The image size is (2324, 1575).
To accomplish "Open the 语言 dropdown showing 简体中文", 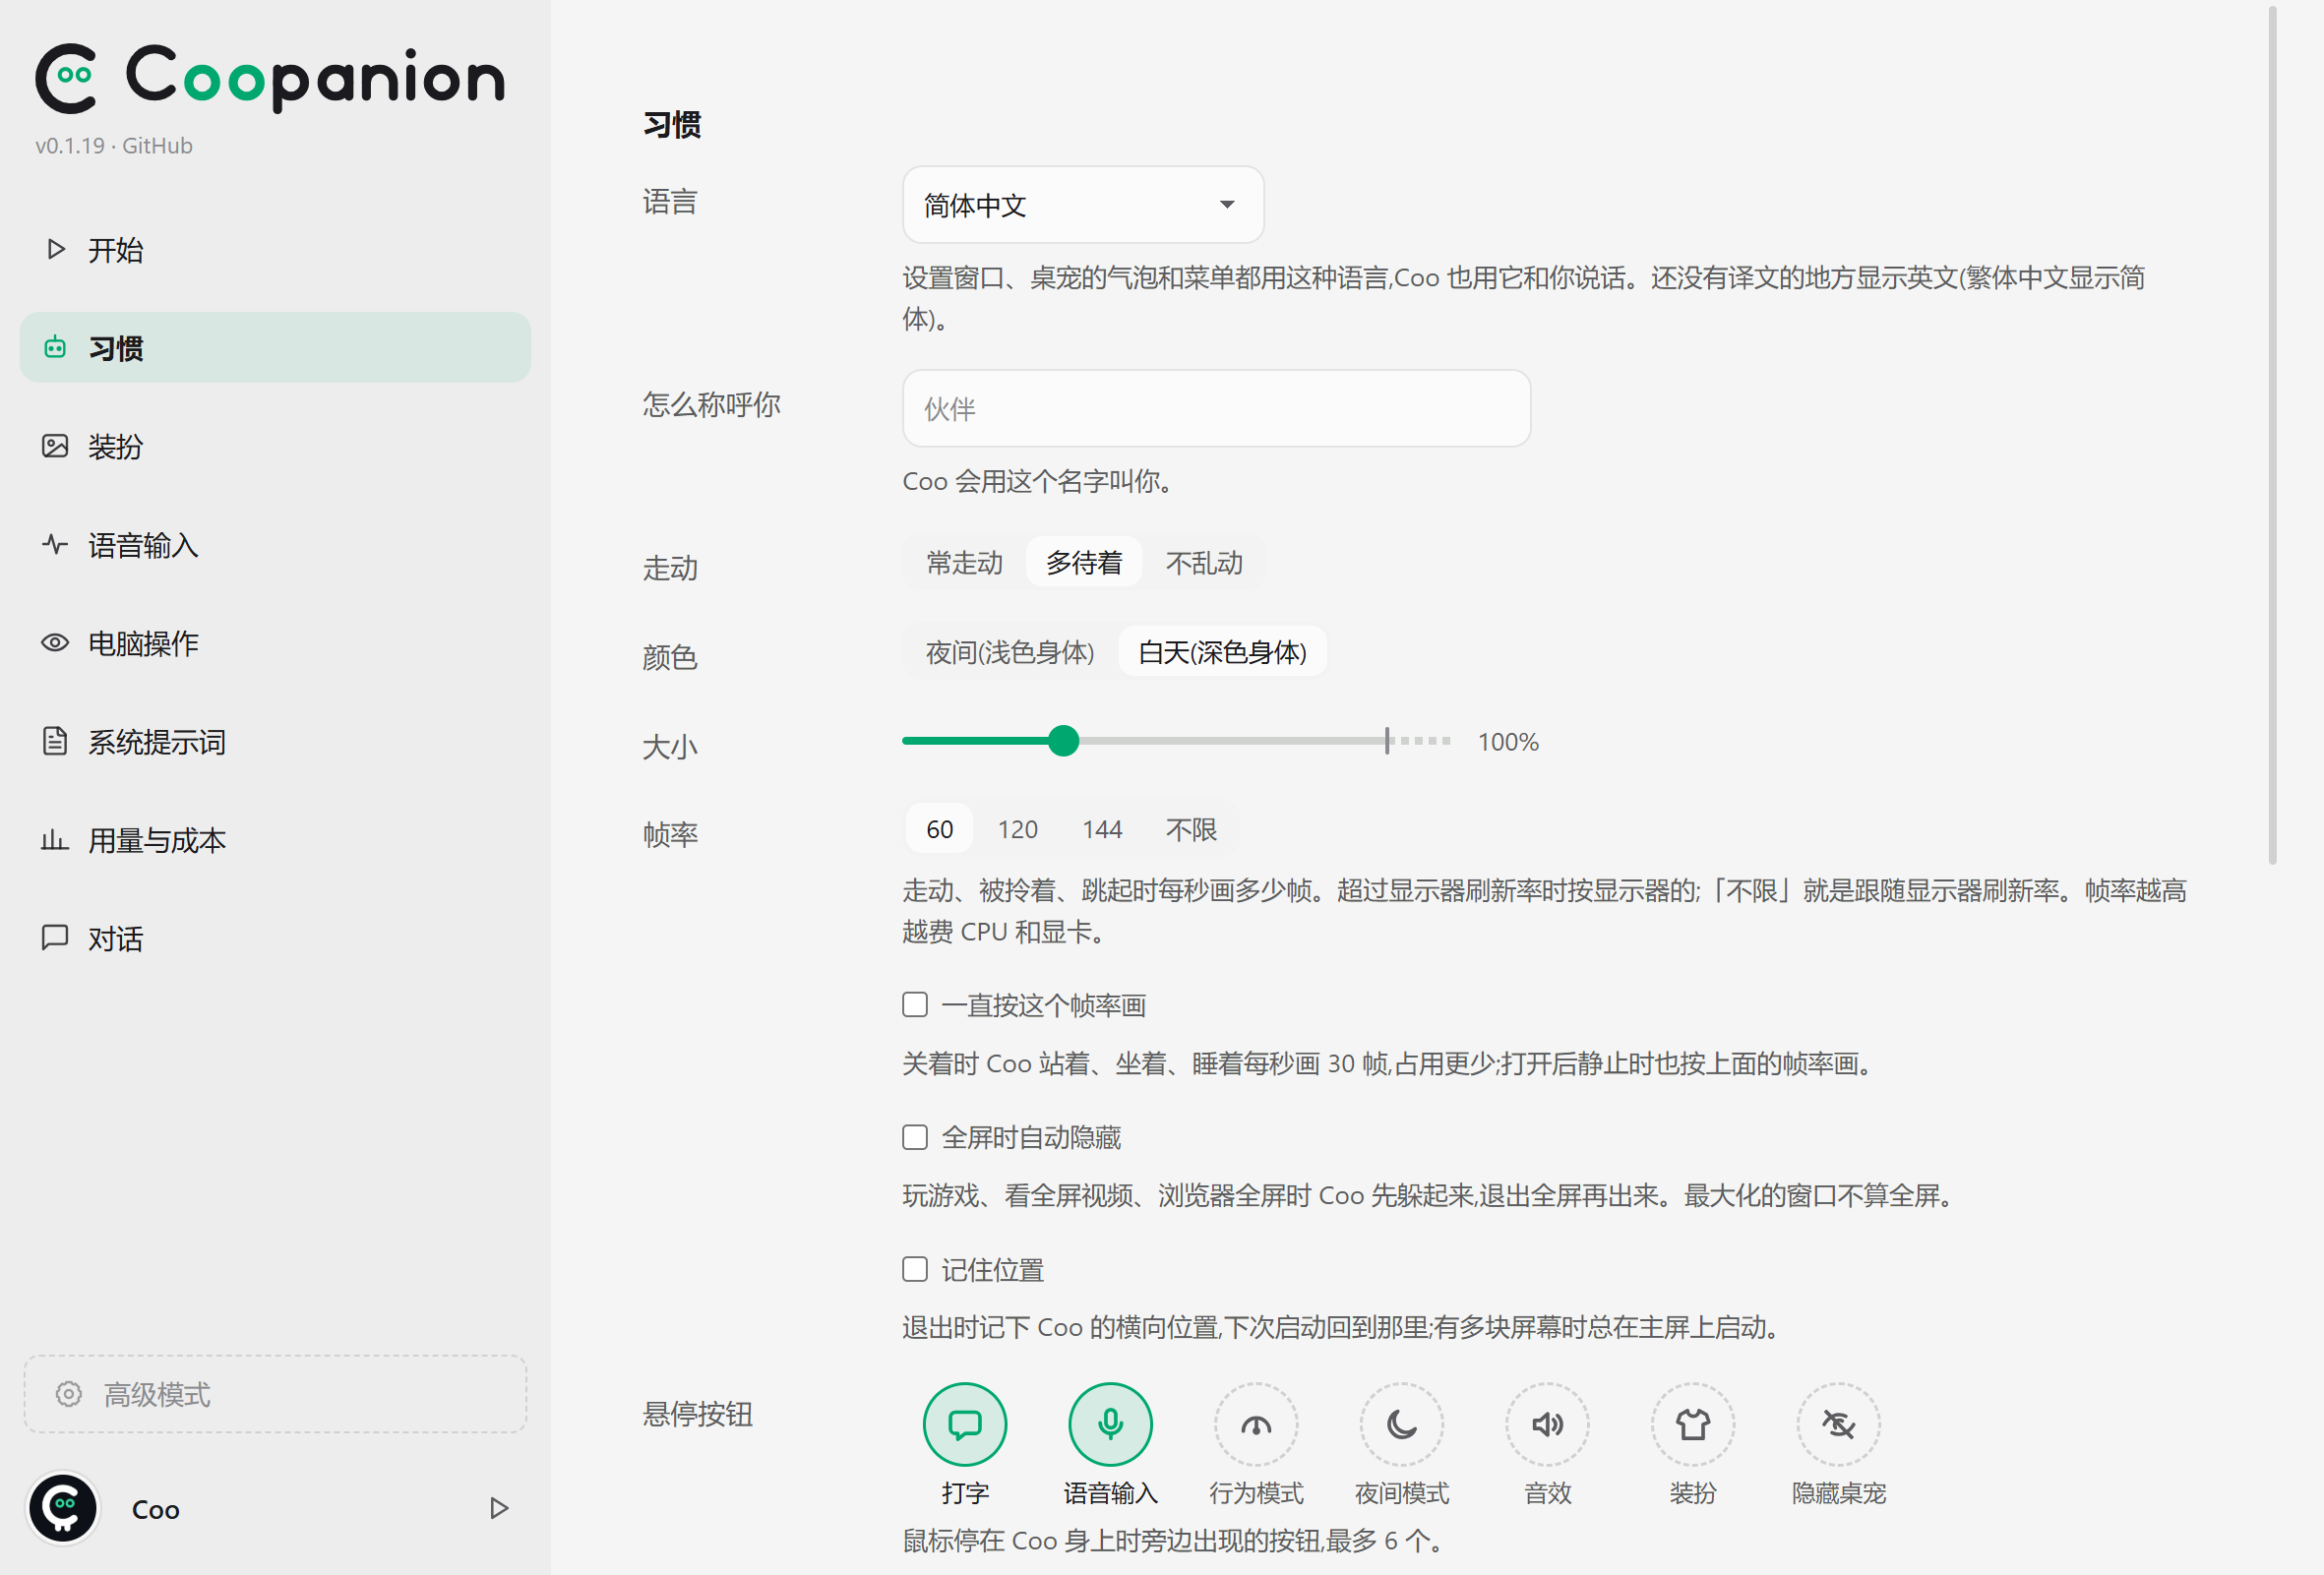I will (x=1083, y=205).
